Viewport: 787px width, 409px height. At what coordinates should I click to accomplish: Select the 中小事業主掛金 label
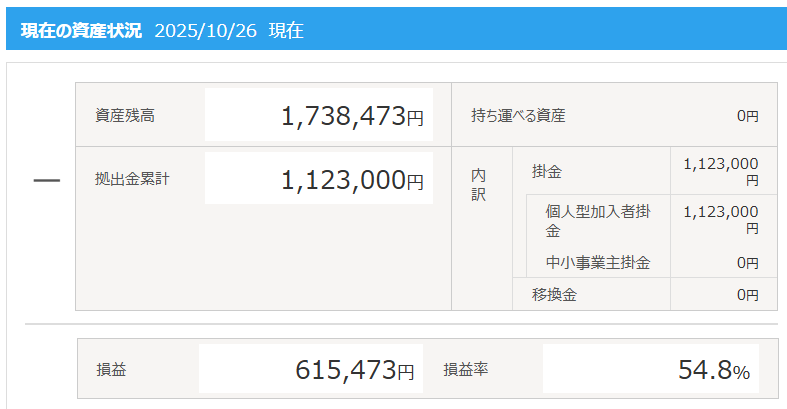598,263
